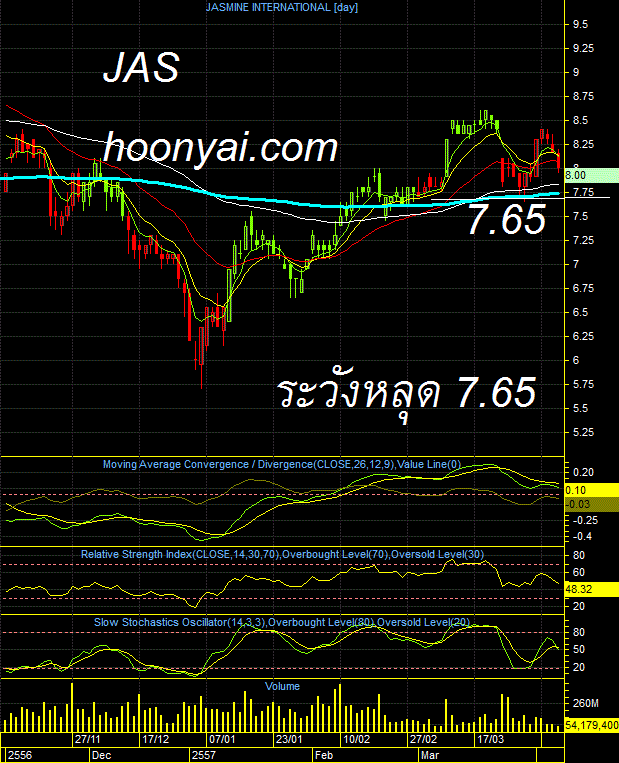Click the Volume panel title
Screen dimensions: 619x763
pos(282,687)
